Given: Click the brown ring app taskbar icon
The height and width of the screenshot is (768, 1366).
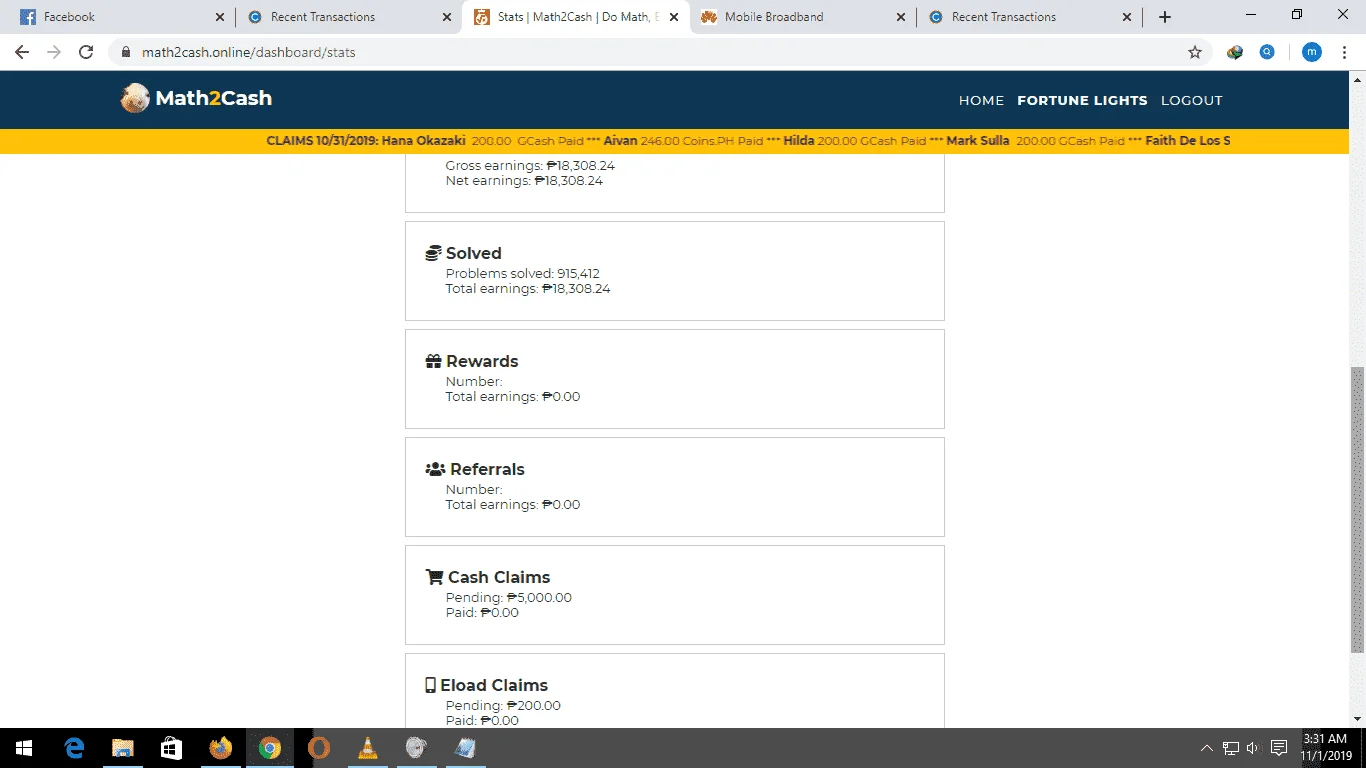Looking at the screenshot, I should coord(319,748).
